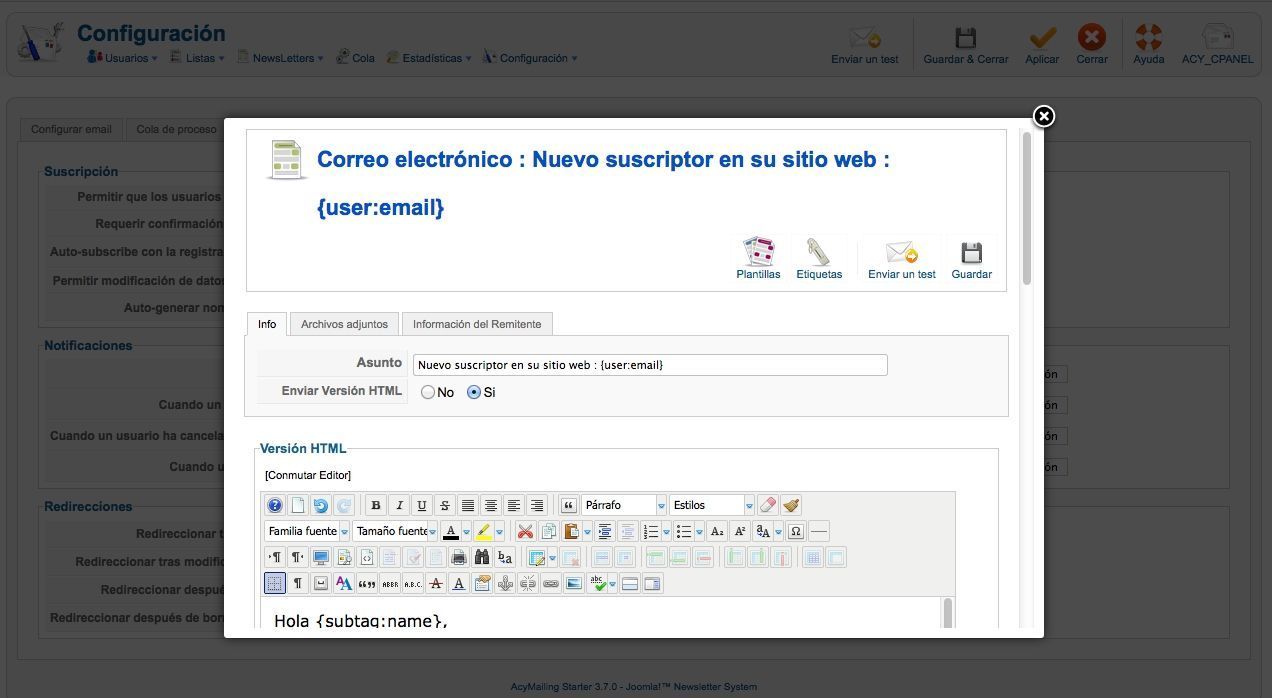The height and width of the screenshot is (698, 1272).
Task: Click the Conmutar Editor link
Action: click(308, 475)
